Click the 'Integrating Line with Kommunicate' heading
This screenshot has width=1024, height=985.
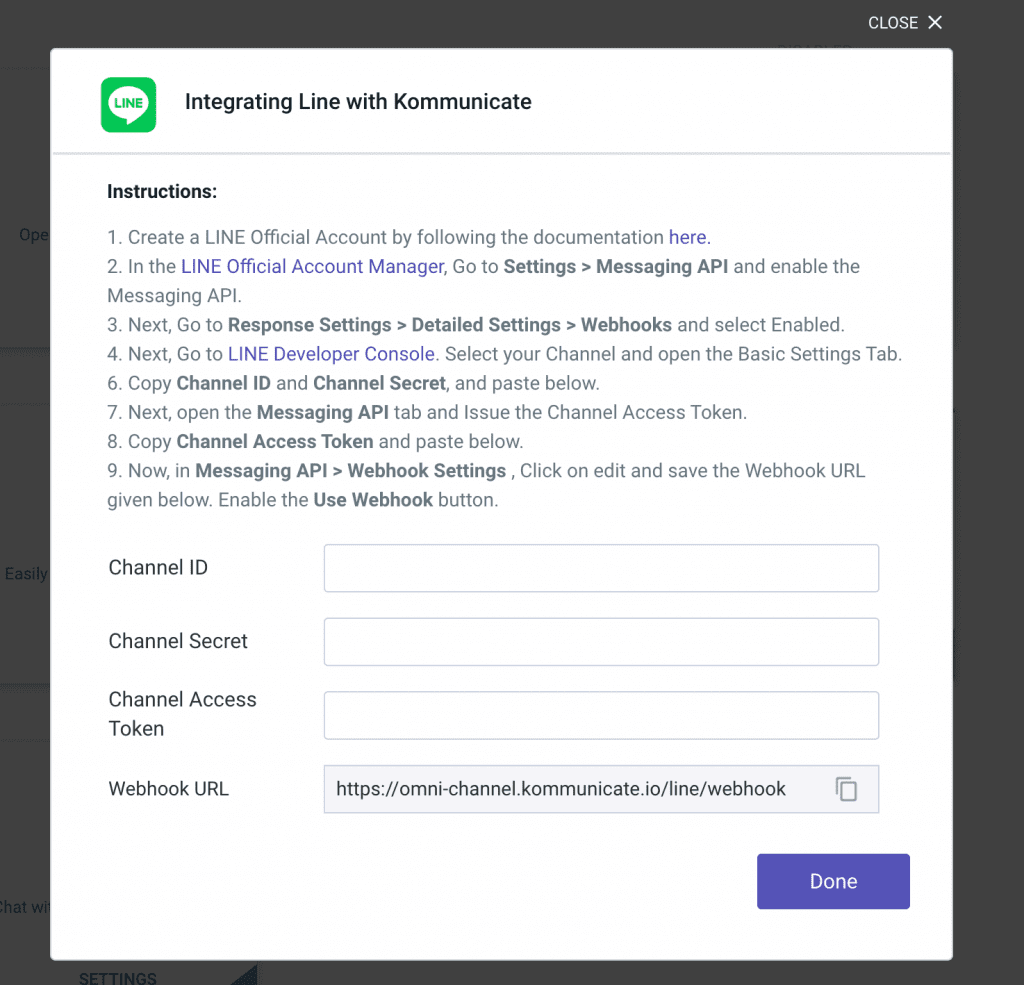coord(358,102)
